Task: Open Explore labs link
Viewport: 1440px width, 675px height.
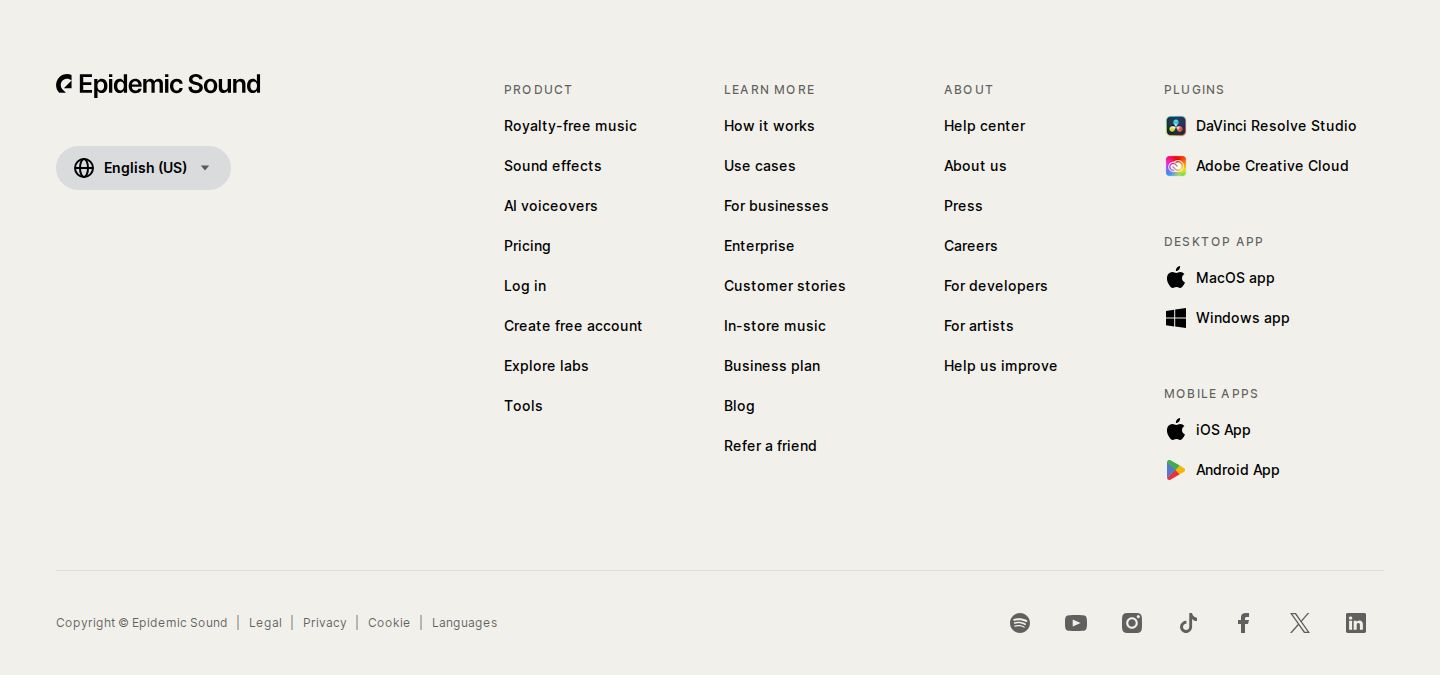Action: point(546,366)
